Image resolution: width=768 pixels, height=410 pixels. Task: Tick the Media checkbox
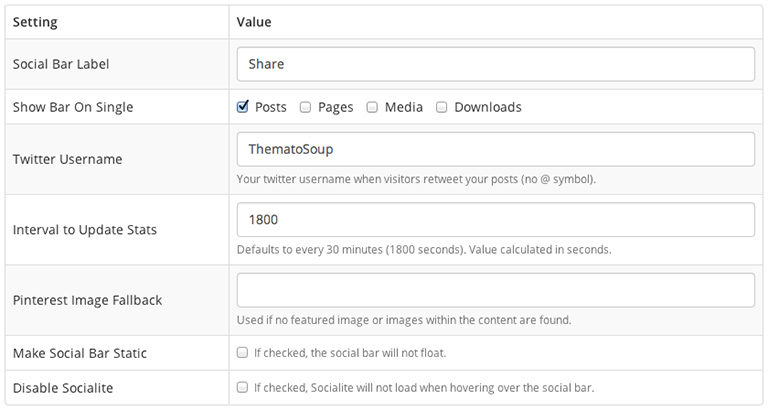[x=372, y=107]
